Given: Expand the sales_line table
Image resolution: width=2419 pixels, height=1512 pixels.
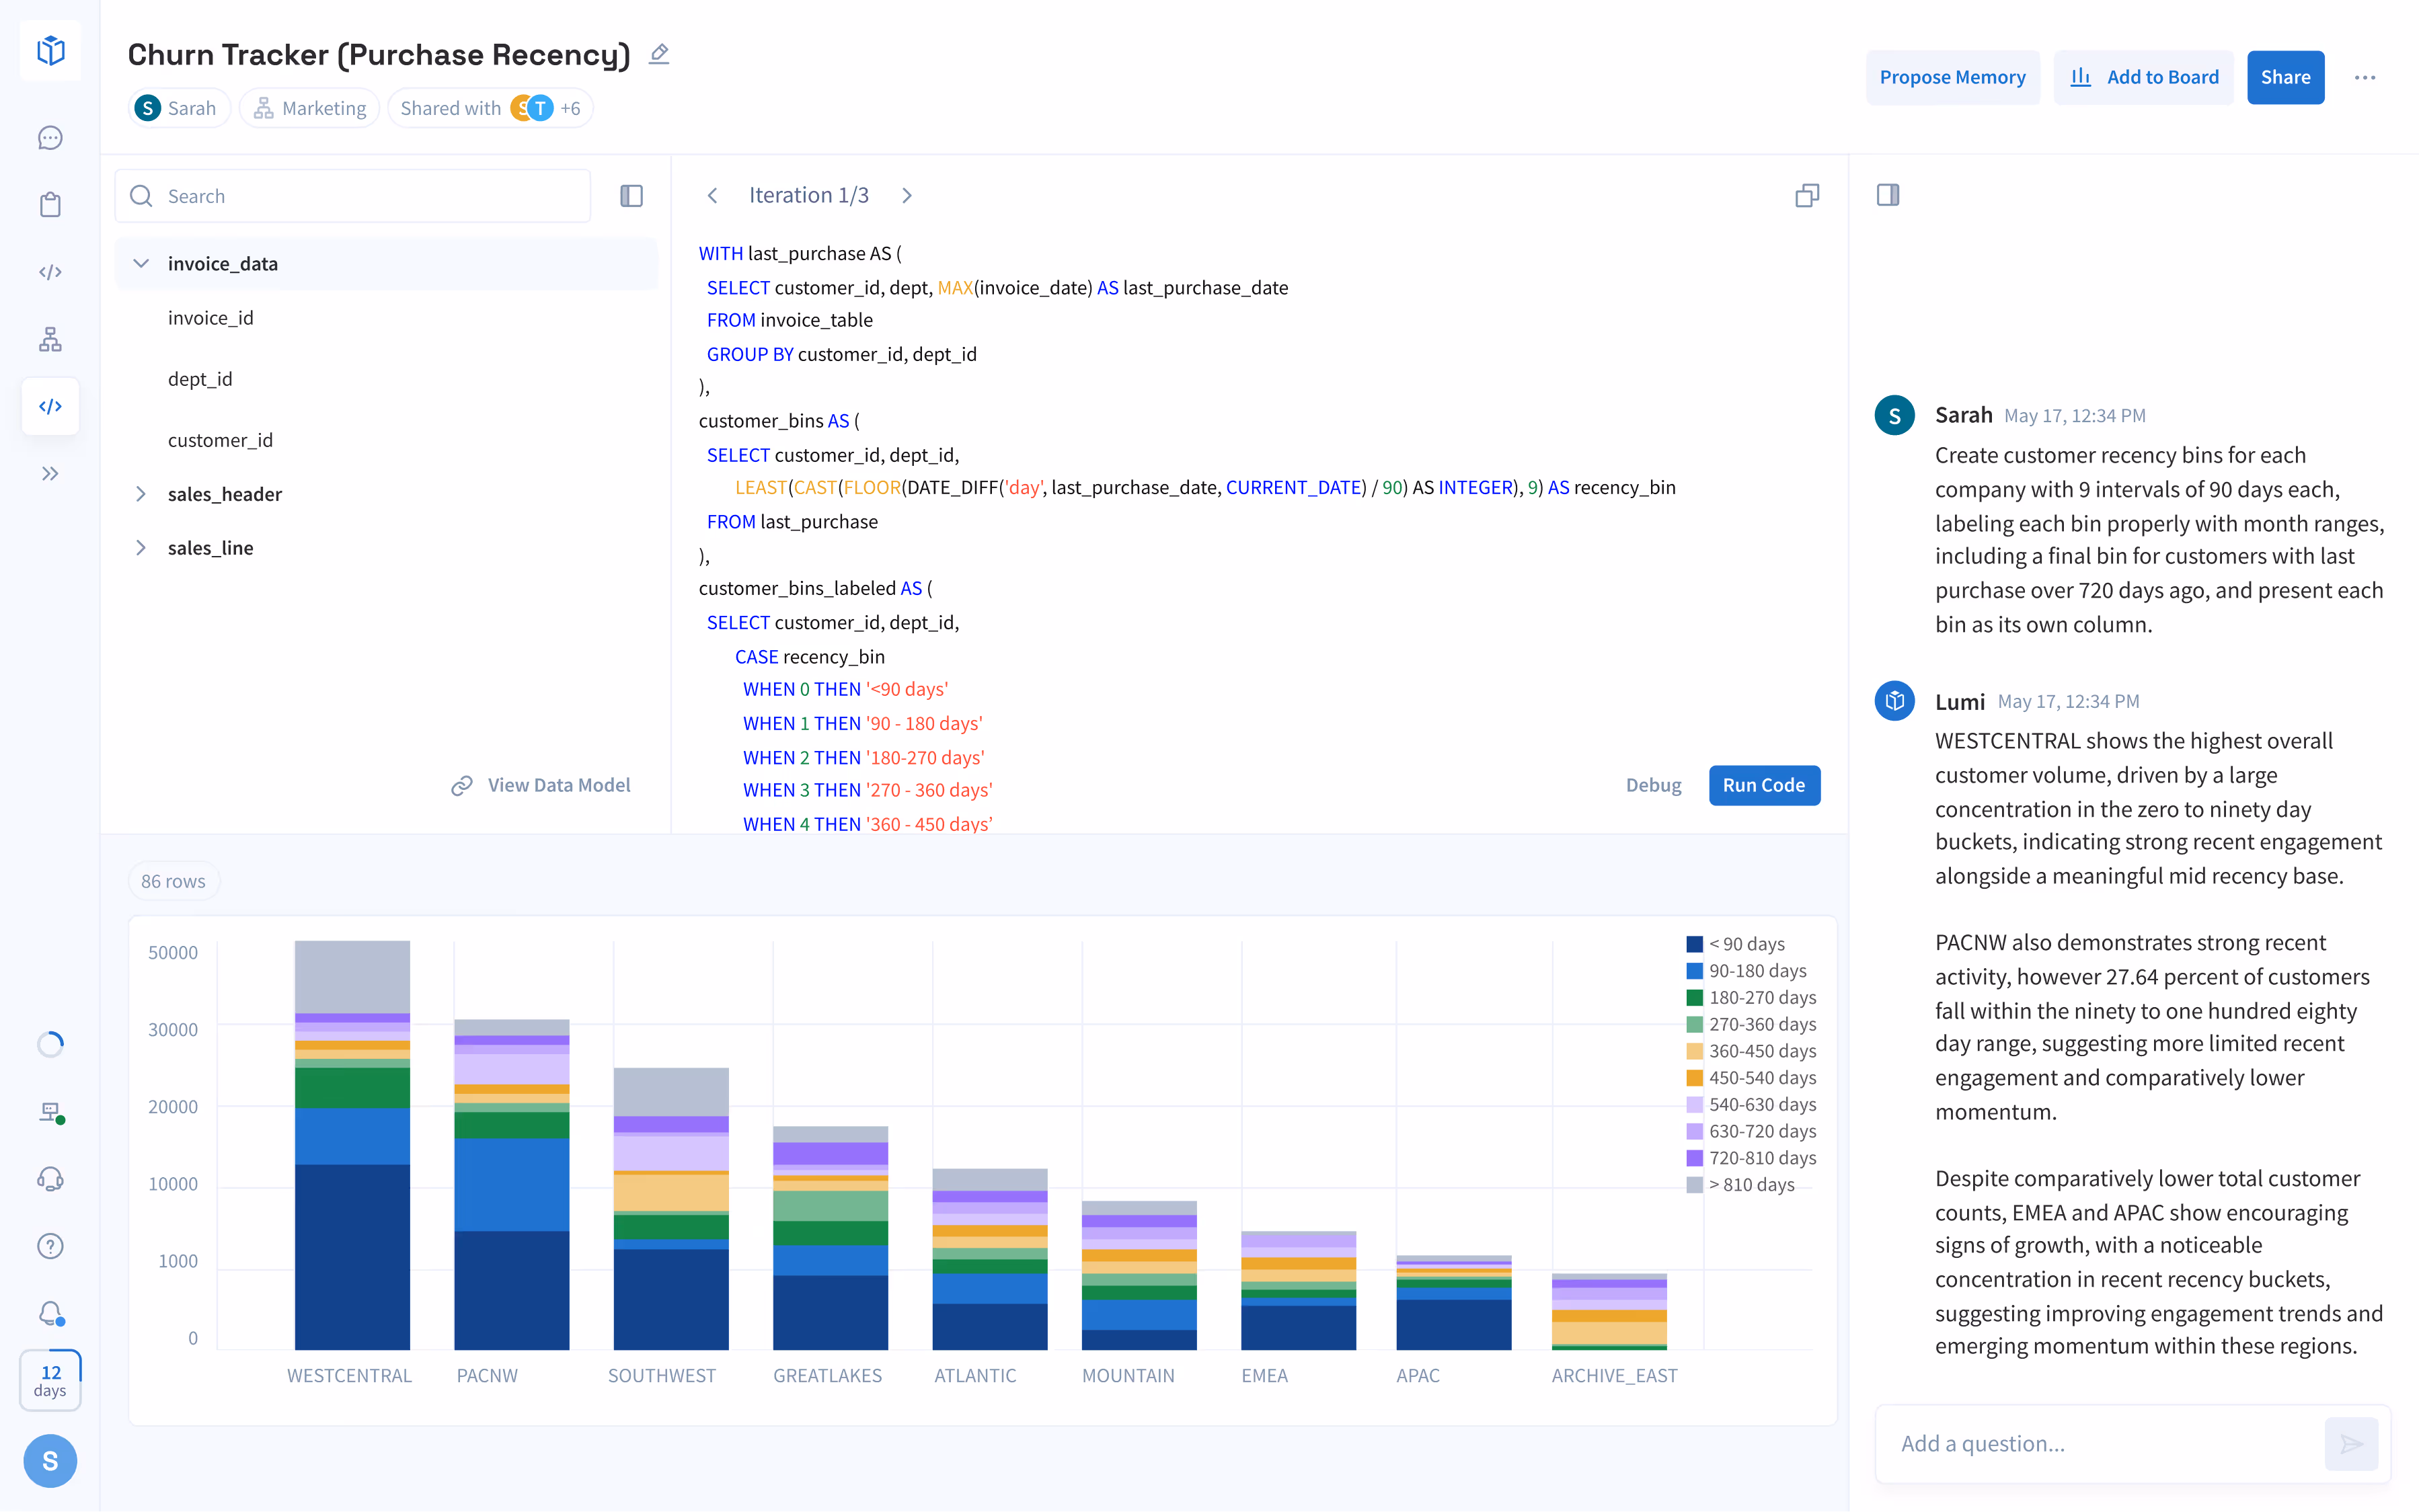Looking at the screenshot, I should pos(141,547).
